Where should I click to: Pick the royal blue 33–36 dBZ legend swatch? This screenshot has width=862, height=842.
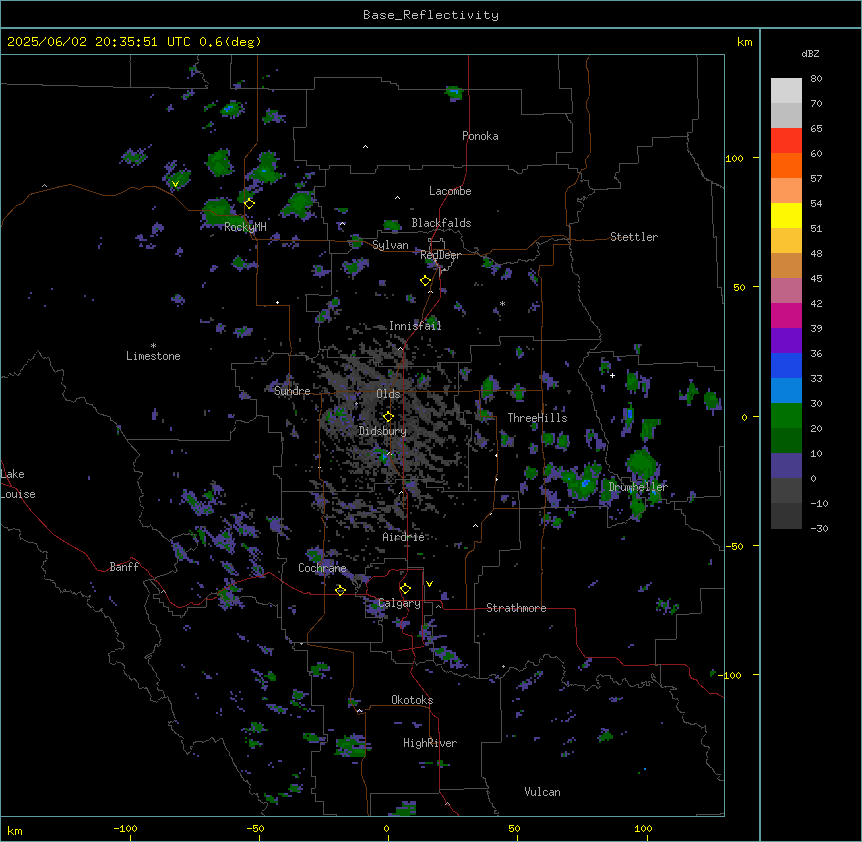click(786, 365)
